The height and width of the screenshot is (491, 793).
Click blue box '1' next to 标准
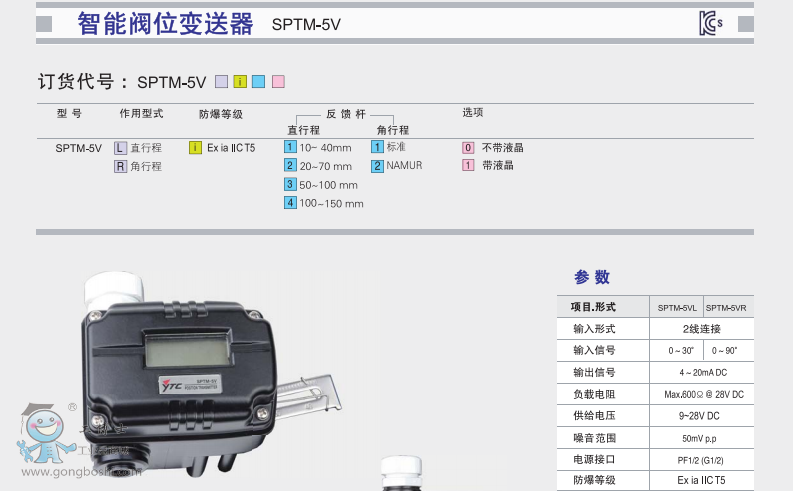[377, 147]
